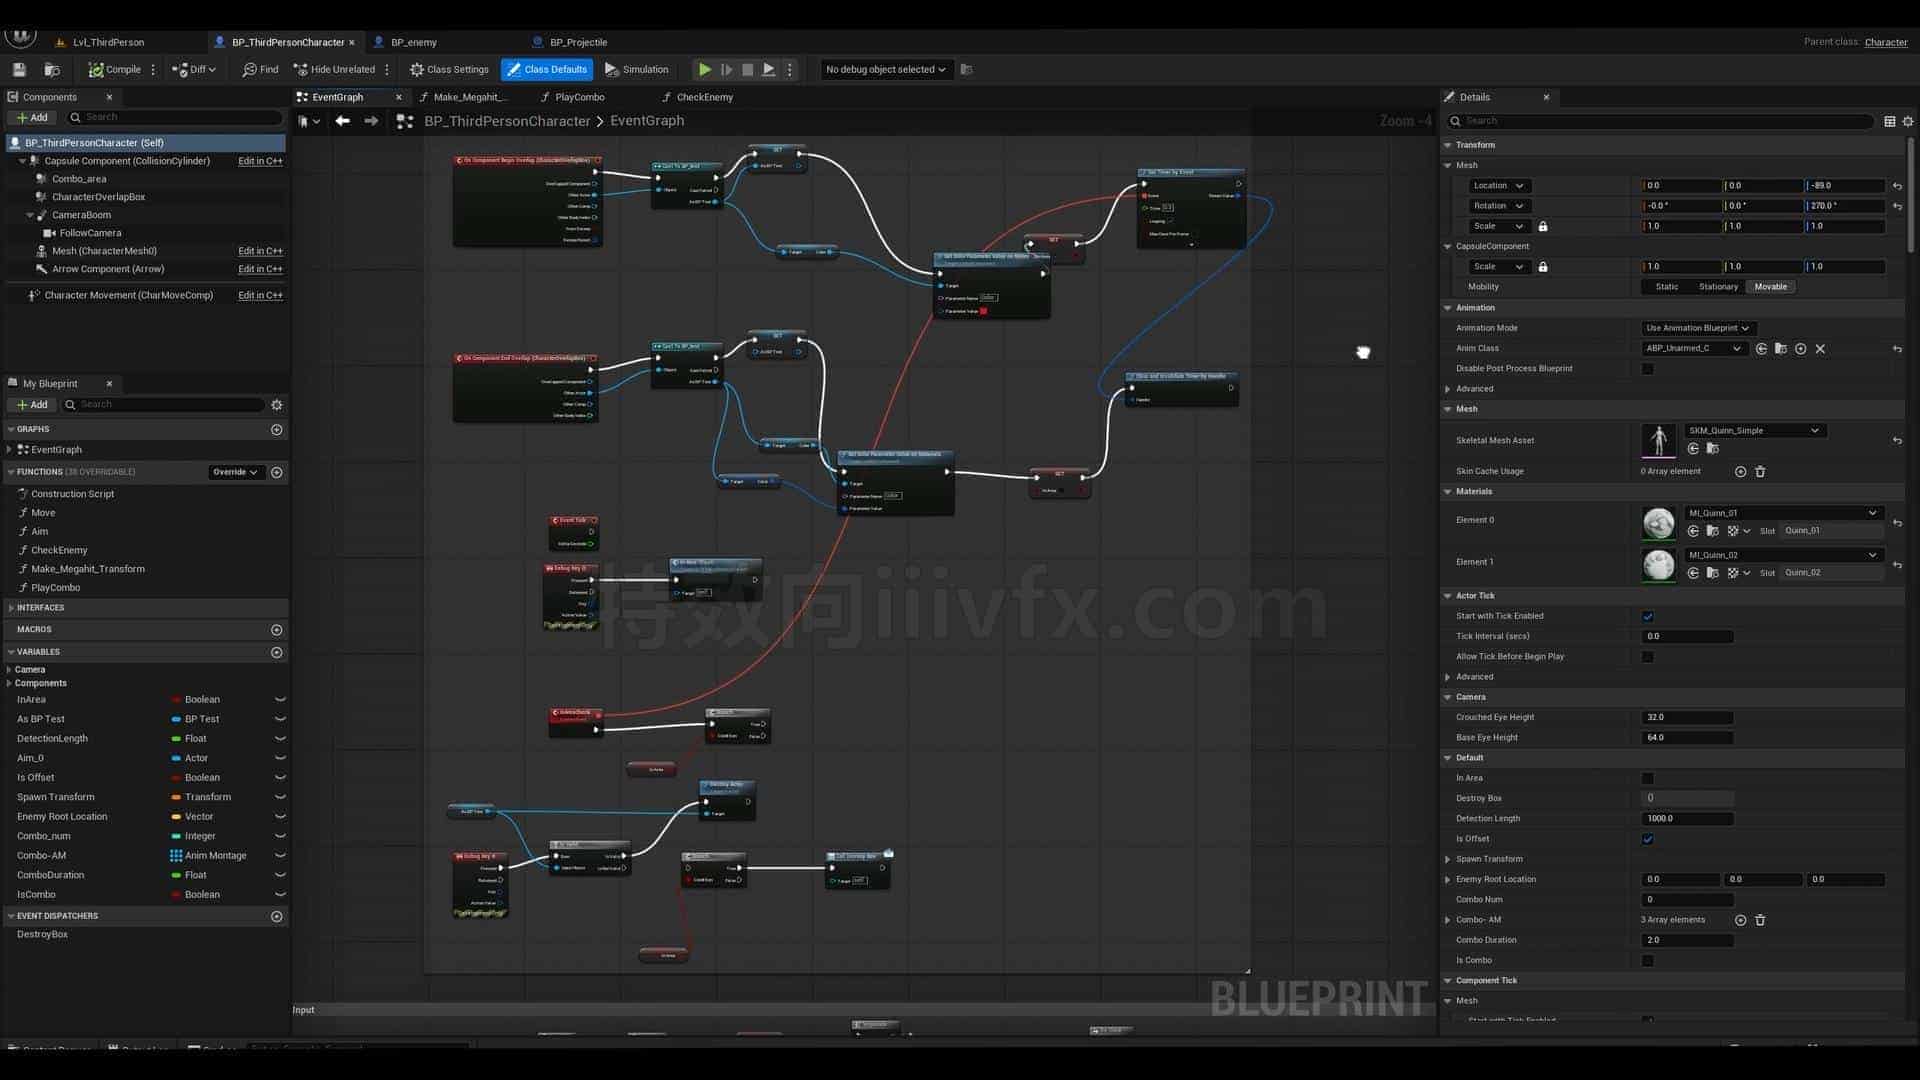The width and height of the screenshot is (1920, 1080).
Task: Toggle Hide Unrelated nodes
Action: [334, 69]
